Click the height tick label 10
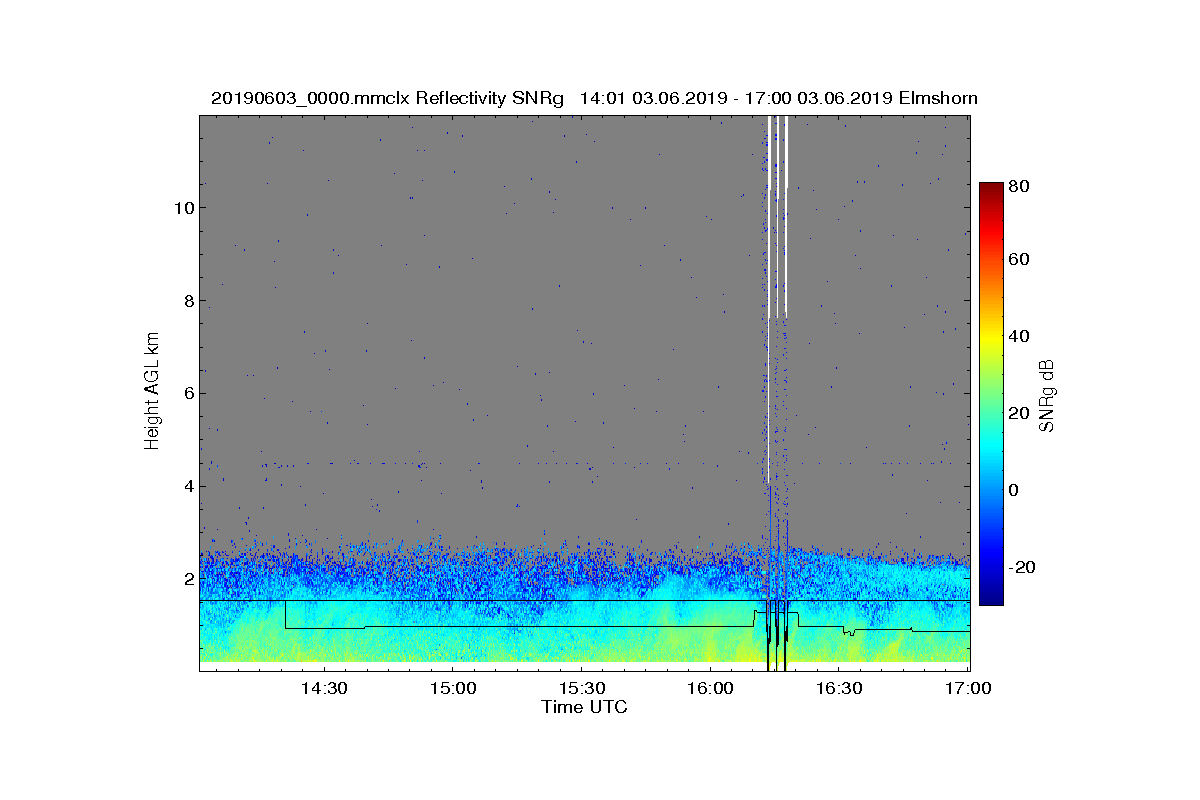 pos(182,208)
